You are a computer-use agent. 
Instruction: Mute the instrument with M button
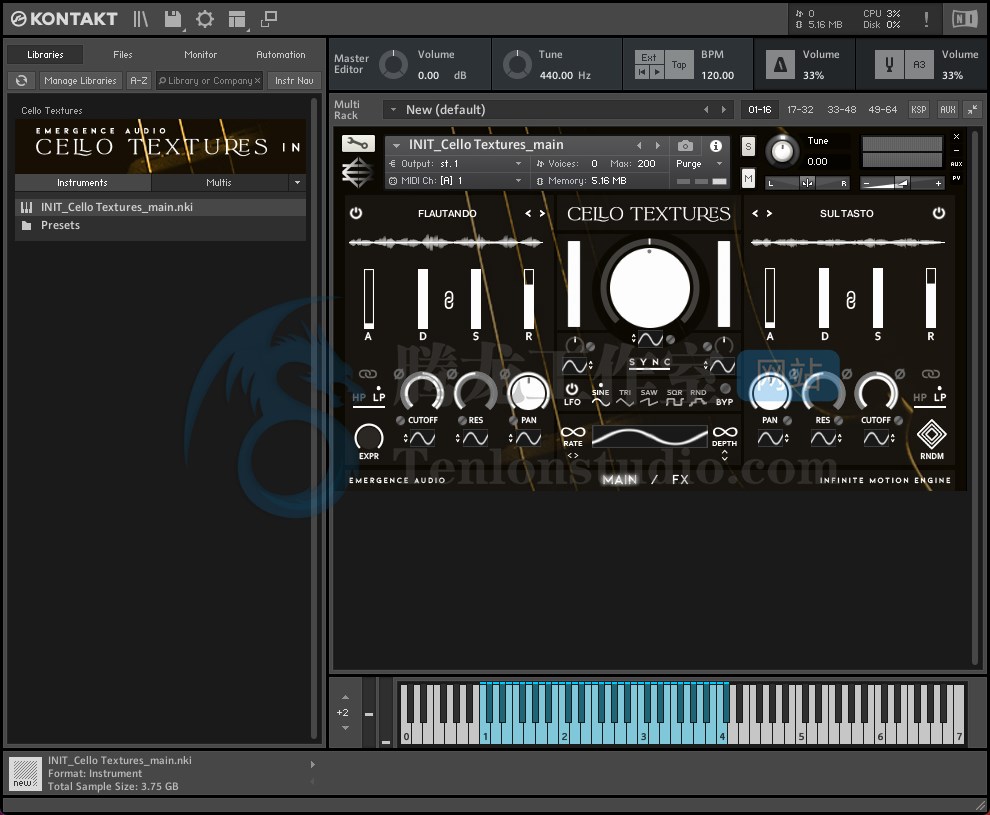pyautogui.click(x=748, y=179)
